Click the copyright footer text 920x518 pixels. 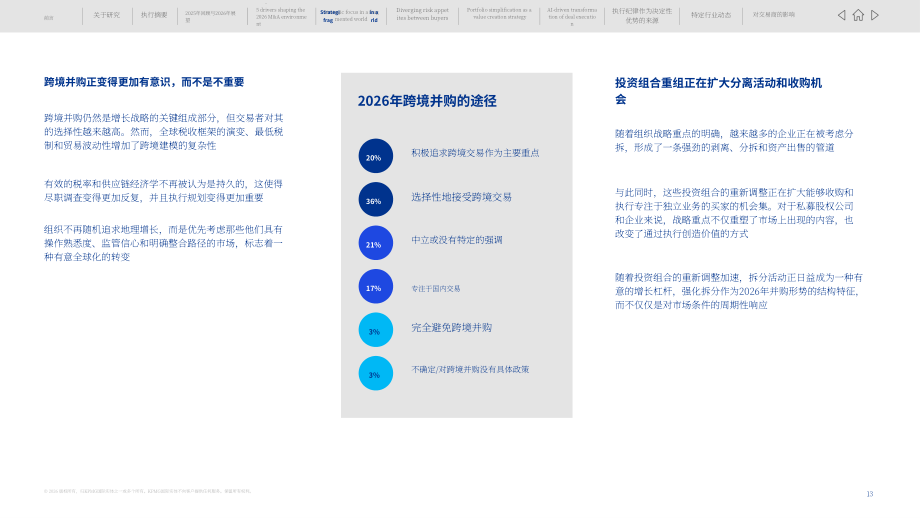[x=147, y=491]
